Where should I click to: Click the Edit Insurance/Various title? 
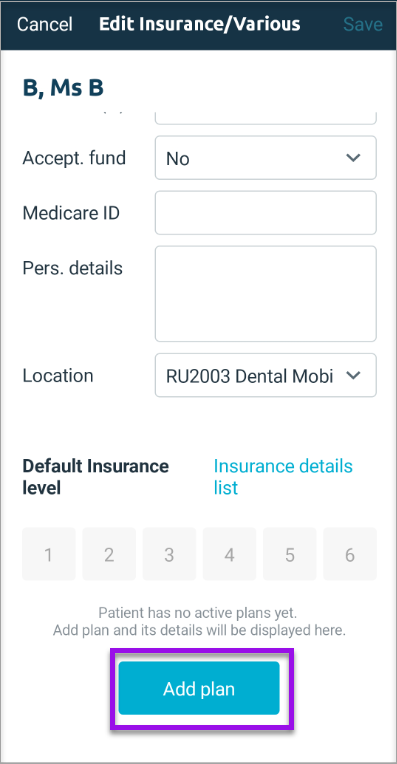[x=200, y=24]
